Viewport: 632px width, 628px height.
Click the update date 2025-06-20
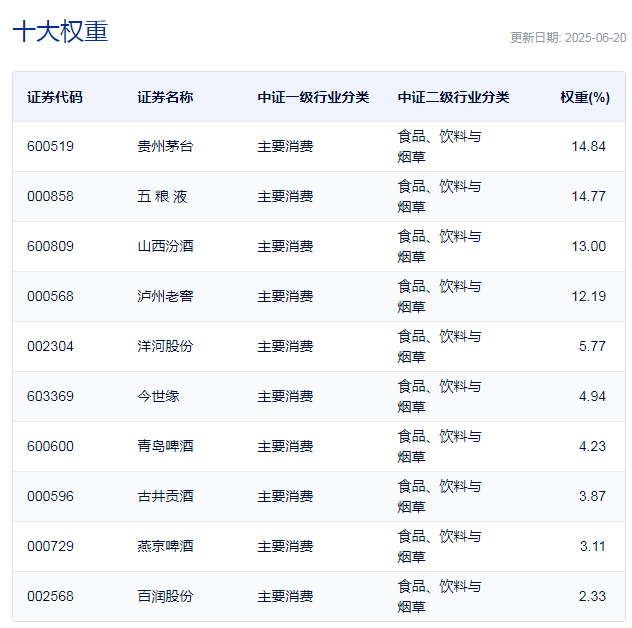(x=596, y=38)
